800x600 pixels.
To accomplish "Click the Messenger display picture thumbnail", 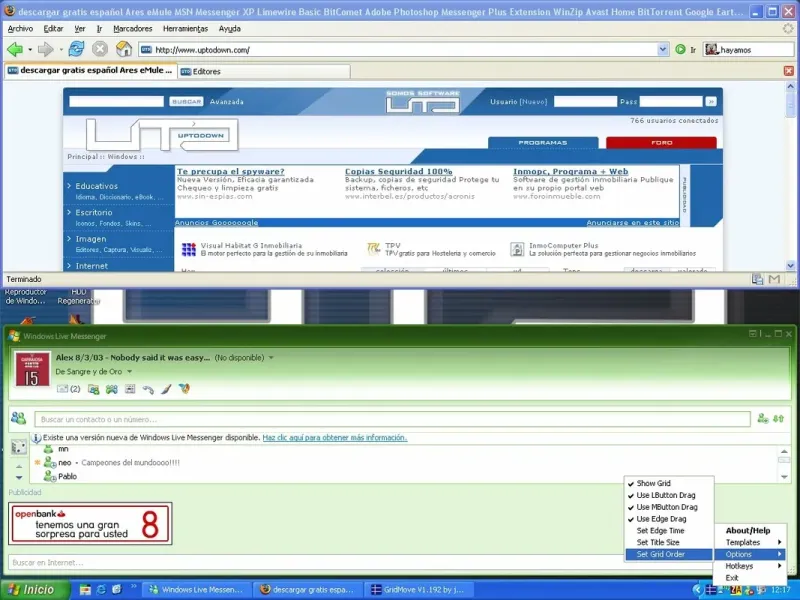I will click(x=33, y=369).
